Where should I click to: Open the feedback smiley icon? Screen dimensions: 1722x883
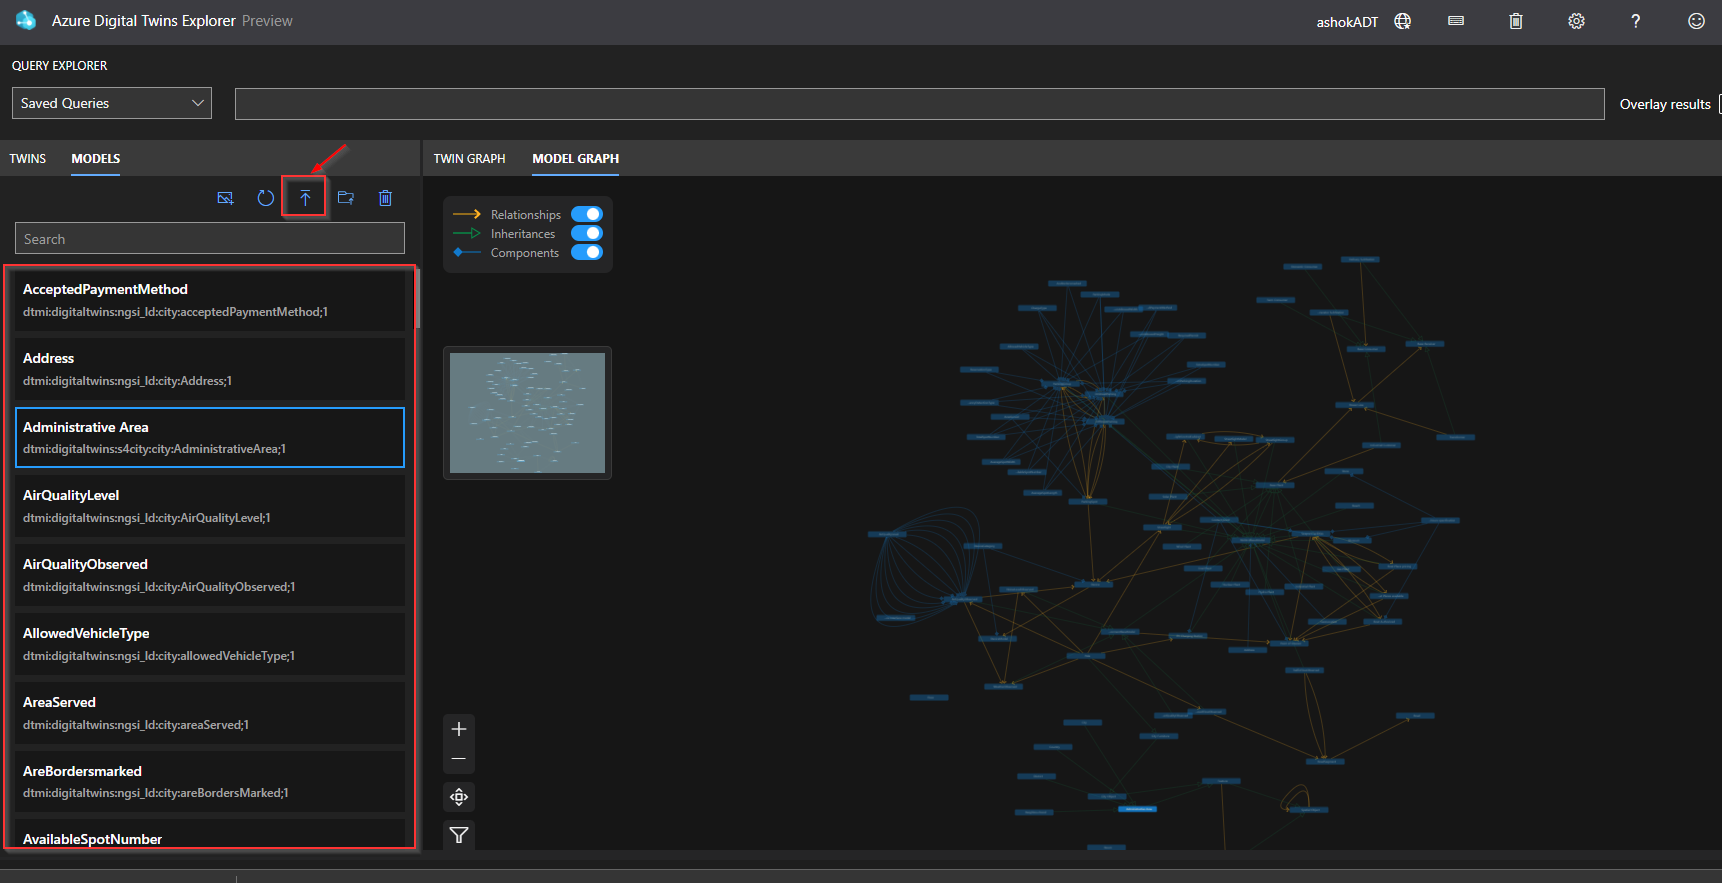(1696, 21)
